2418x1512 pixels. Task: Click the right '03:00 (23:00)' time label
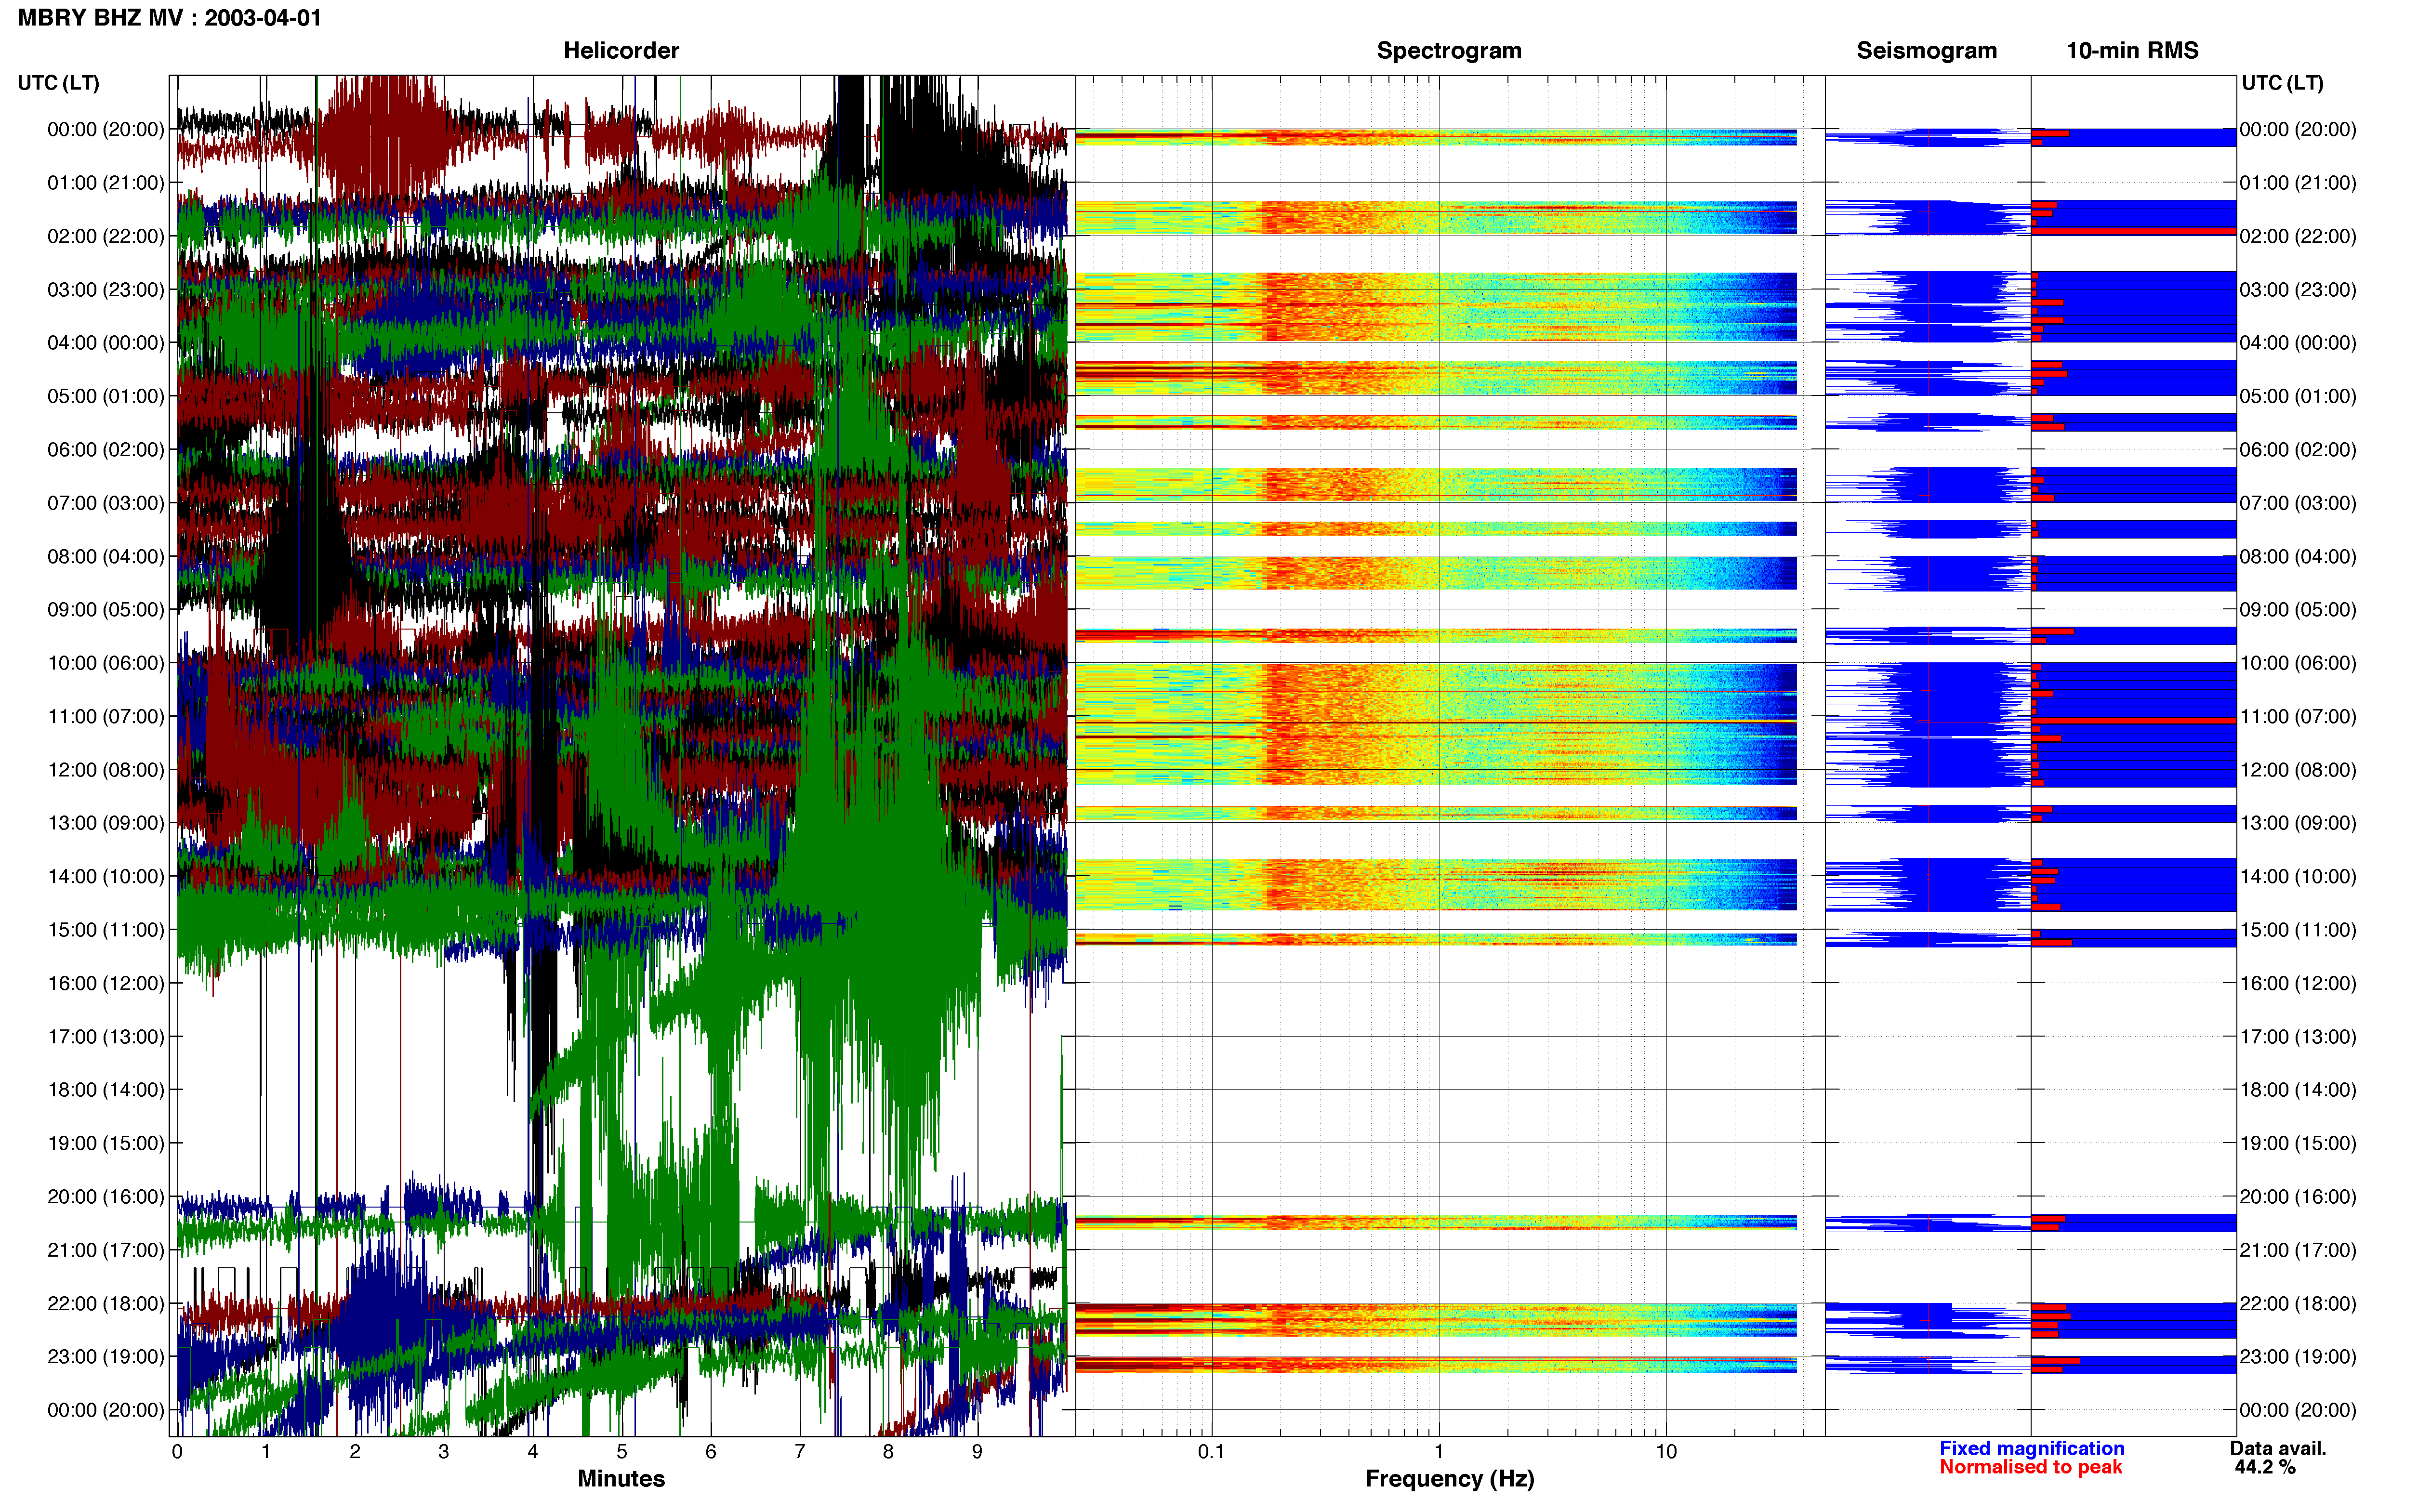(2298, 289)
